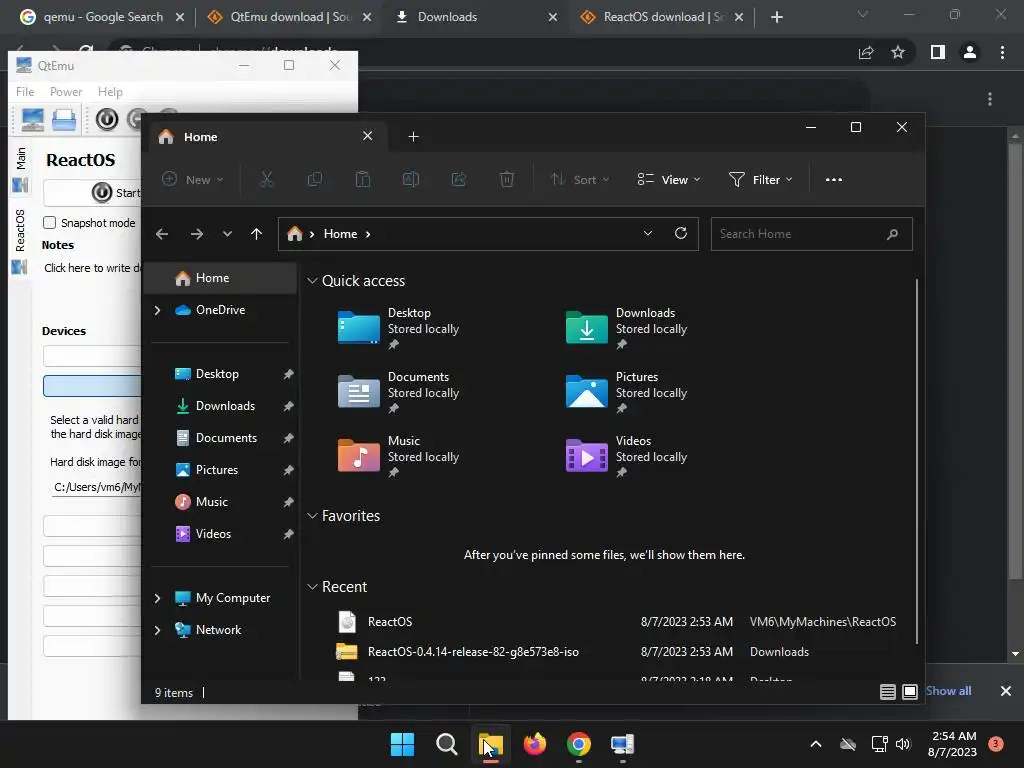
Task: Collapse the Recent section
Action: 313,587
